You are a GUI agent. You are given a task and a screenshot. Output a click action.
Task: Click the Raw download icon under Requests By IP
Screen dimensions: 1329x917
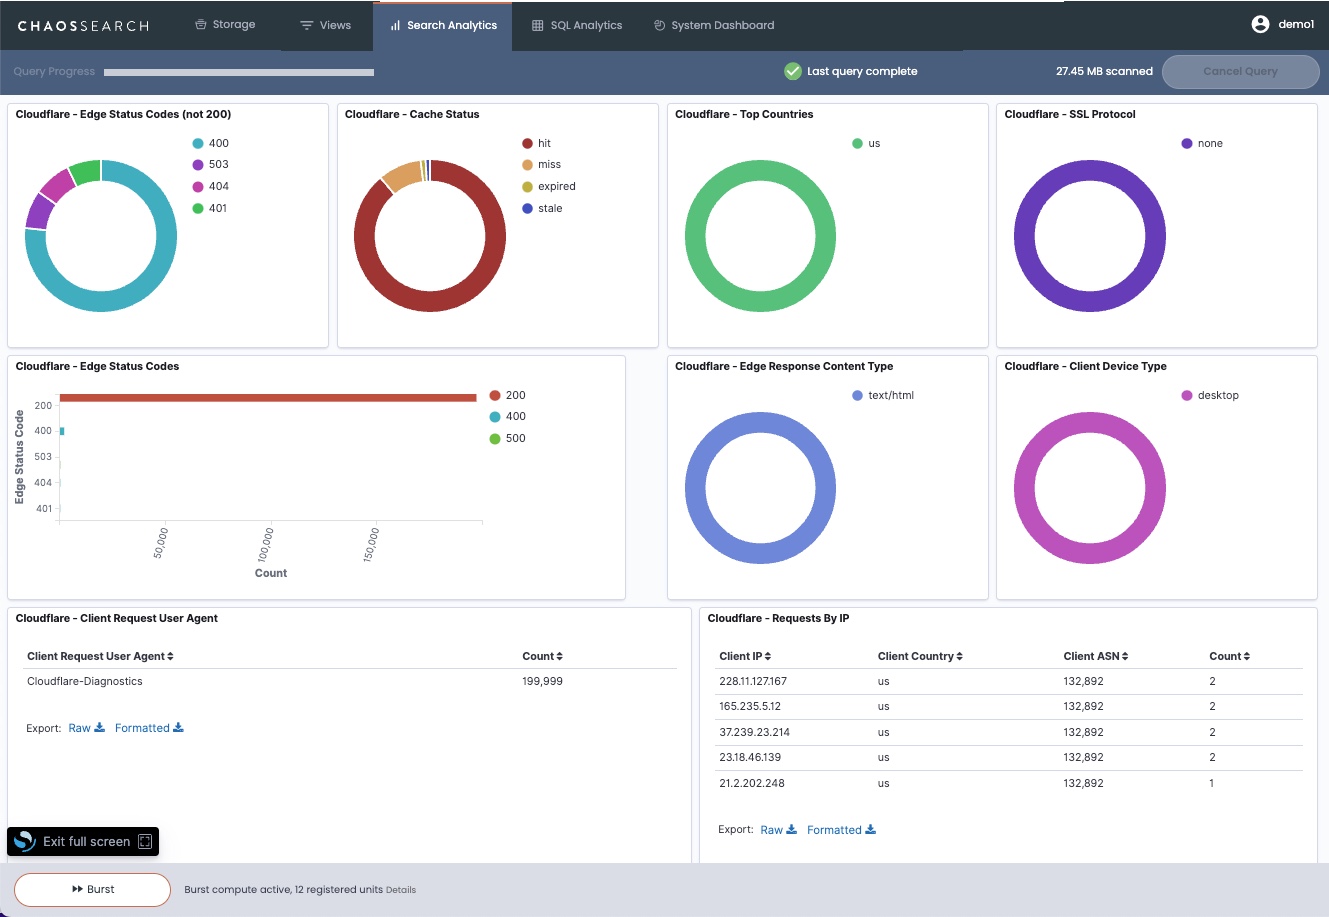[792, 830]
